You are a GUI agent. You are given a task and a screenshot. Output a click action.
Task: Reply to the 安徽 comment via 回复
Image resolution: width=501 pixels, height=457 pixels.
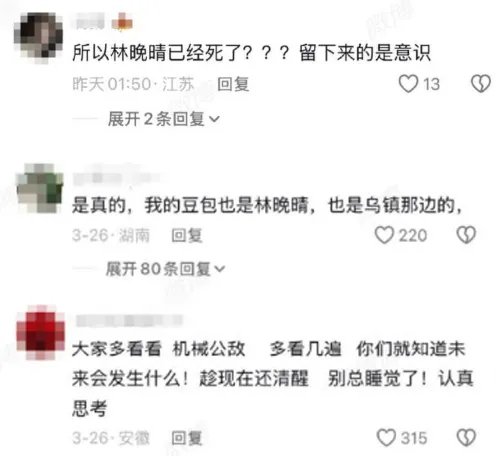pos(187,438)
